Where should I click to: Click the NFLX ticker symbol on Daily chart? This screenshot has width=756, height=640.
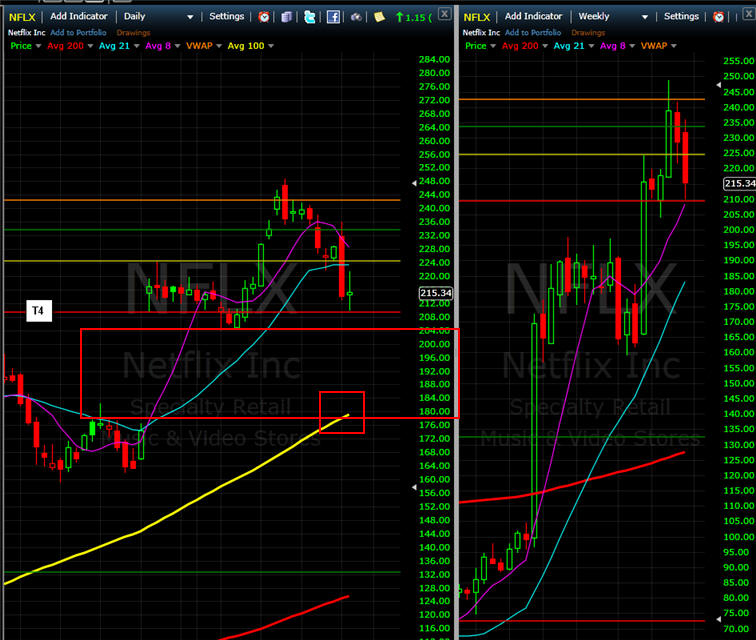point(22,17)
